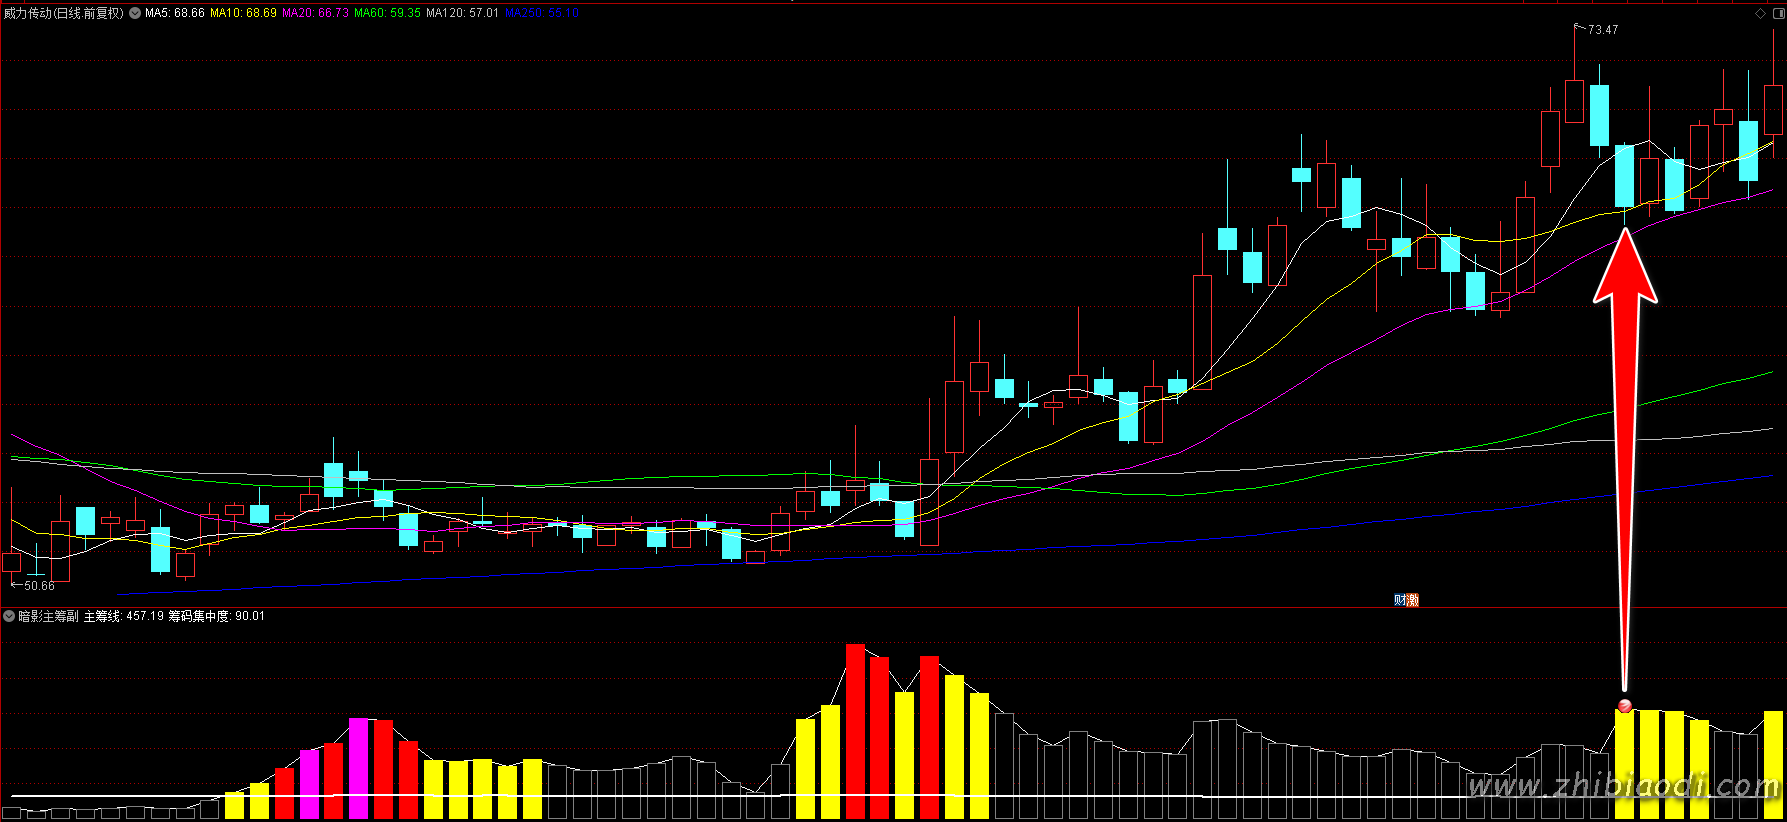Image resolution: width=1787 pixels, height=822 pixels.
Task: Click the red ball signal marker
Action: tap(1624, 706)
